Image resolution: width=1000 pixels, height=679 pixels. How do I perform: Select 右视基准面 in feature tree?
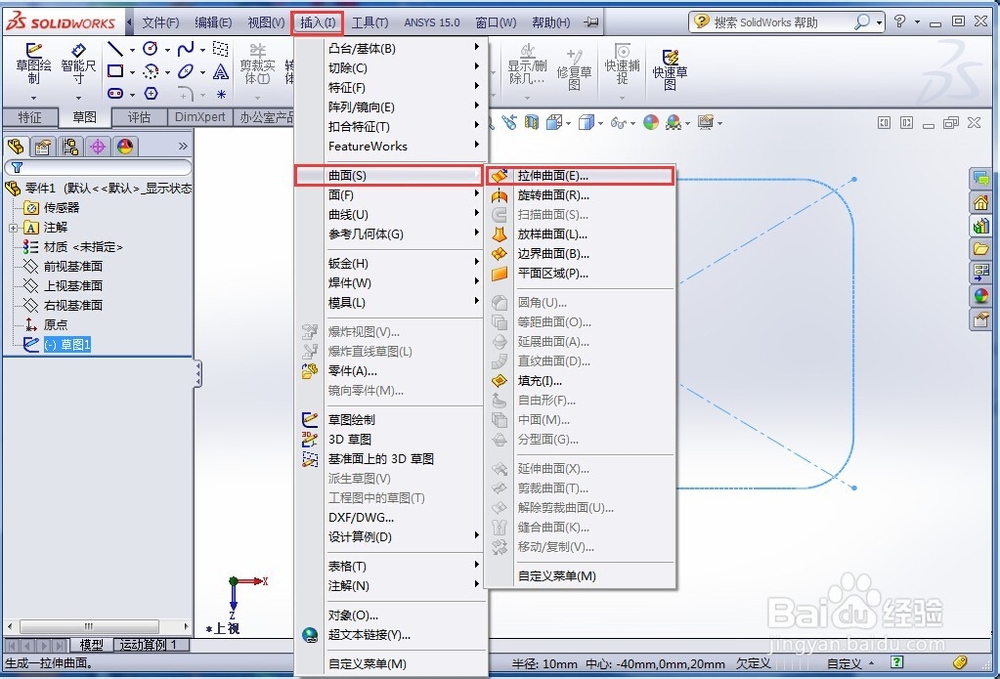tap(73, 305)
